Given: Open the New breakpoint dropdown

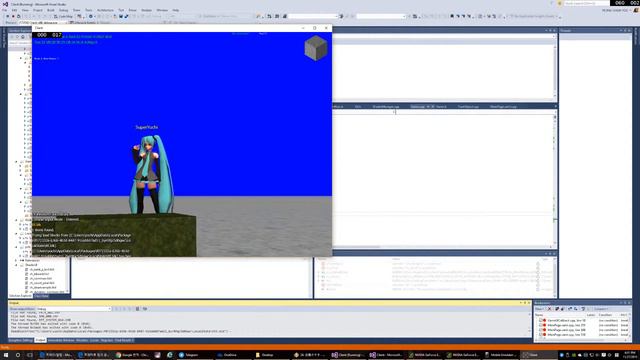Looking at the screenshot, I should (540, 309).
